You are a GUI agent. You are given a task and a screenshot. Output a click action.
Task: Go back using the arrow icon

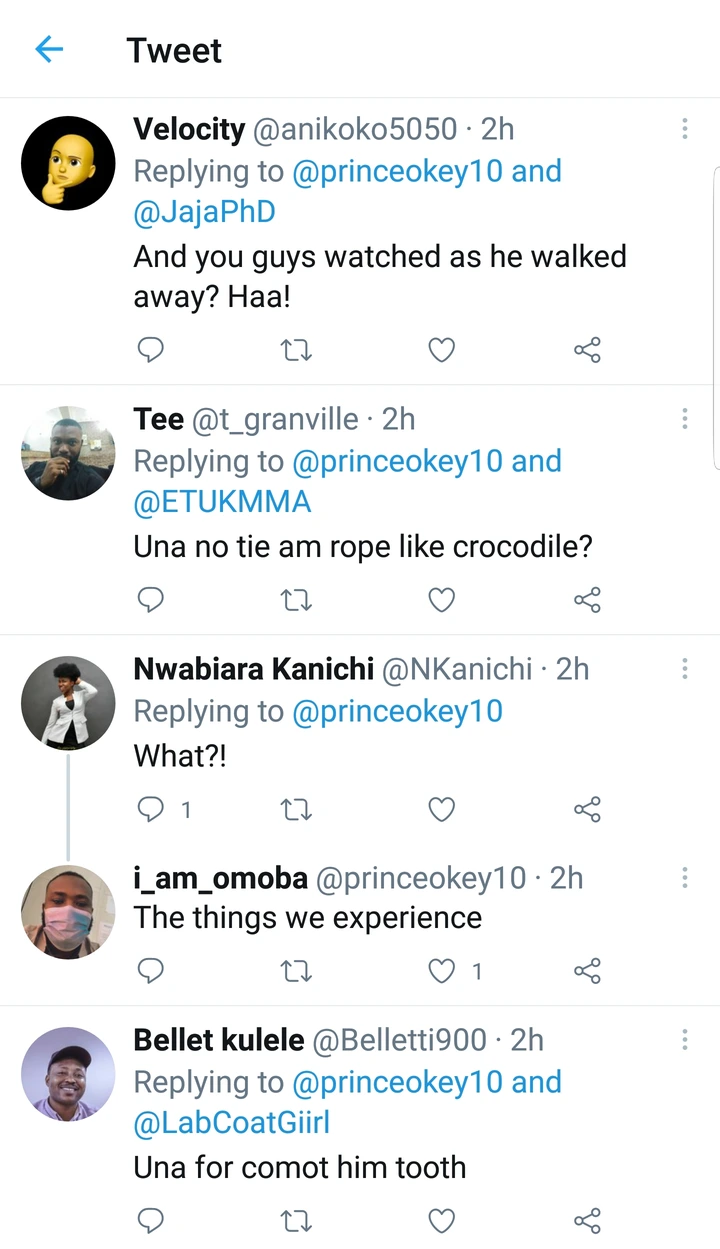click(49, 49)
